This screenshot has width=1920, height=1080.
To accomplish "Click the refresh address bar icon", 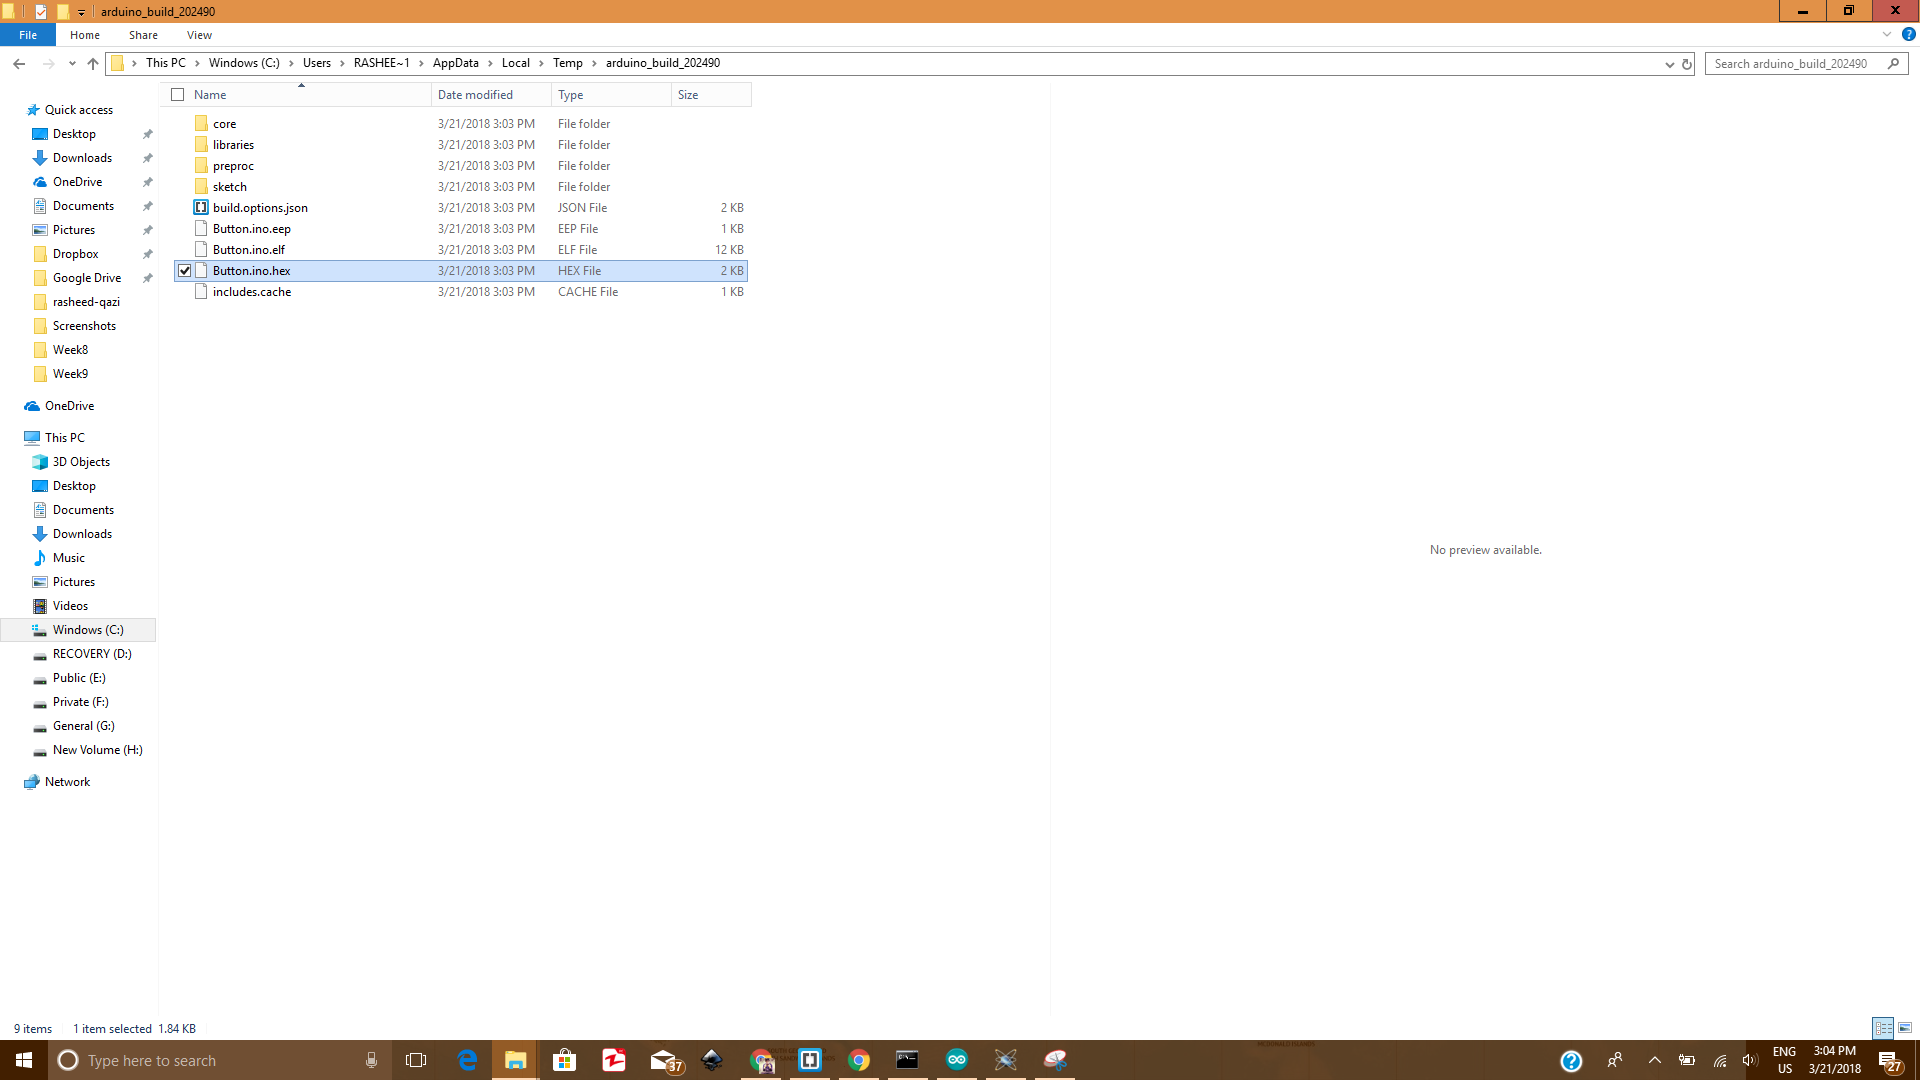I will click(1686, 63).
